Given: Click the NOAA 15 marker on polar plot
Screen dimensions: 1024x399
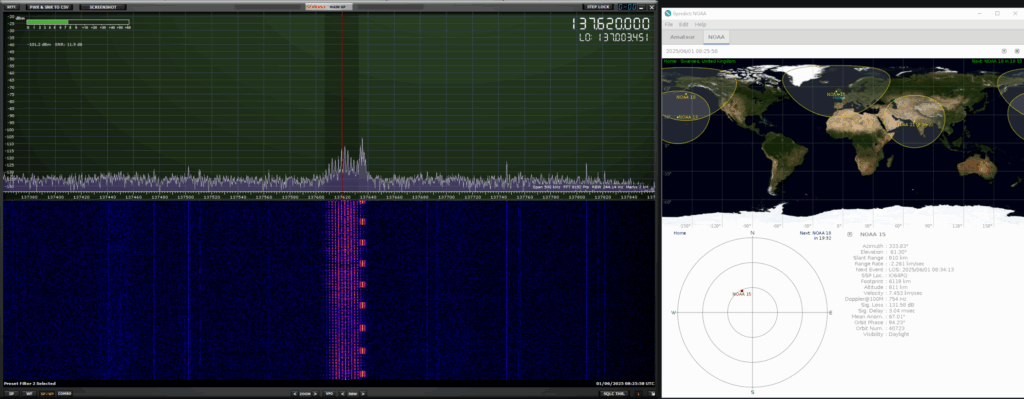Looking at the screenshot, I should coord(742,291).
